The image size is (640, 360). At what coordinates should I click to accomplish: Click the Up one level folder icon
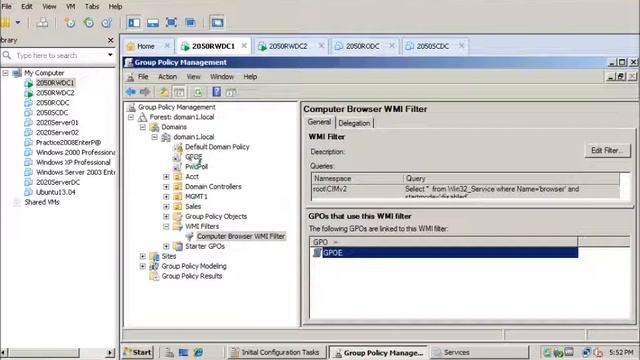tap(164, 92)
